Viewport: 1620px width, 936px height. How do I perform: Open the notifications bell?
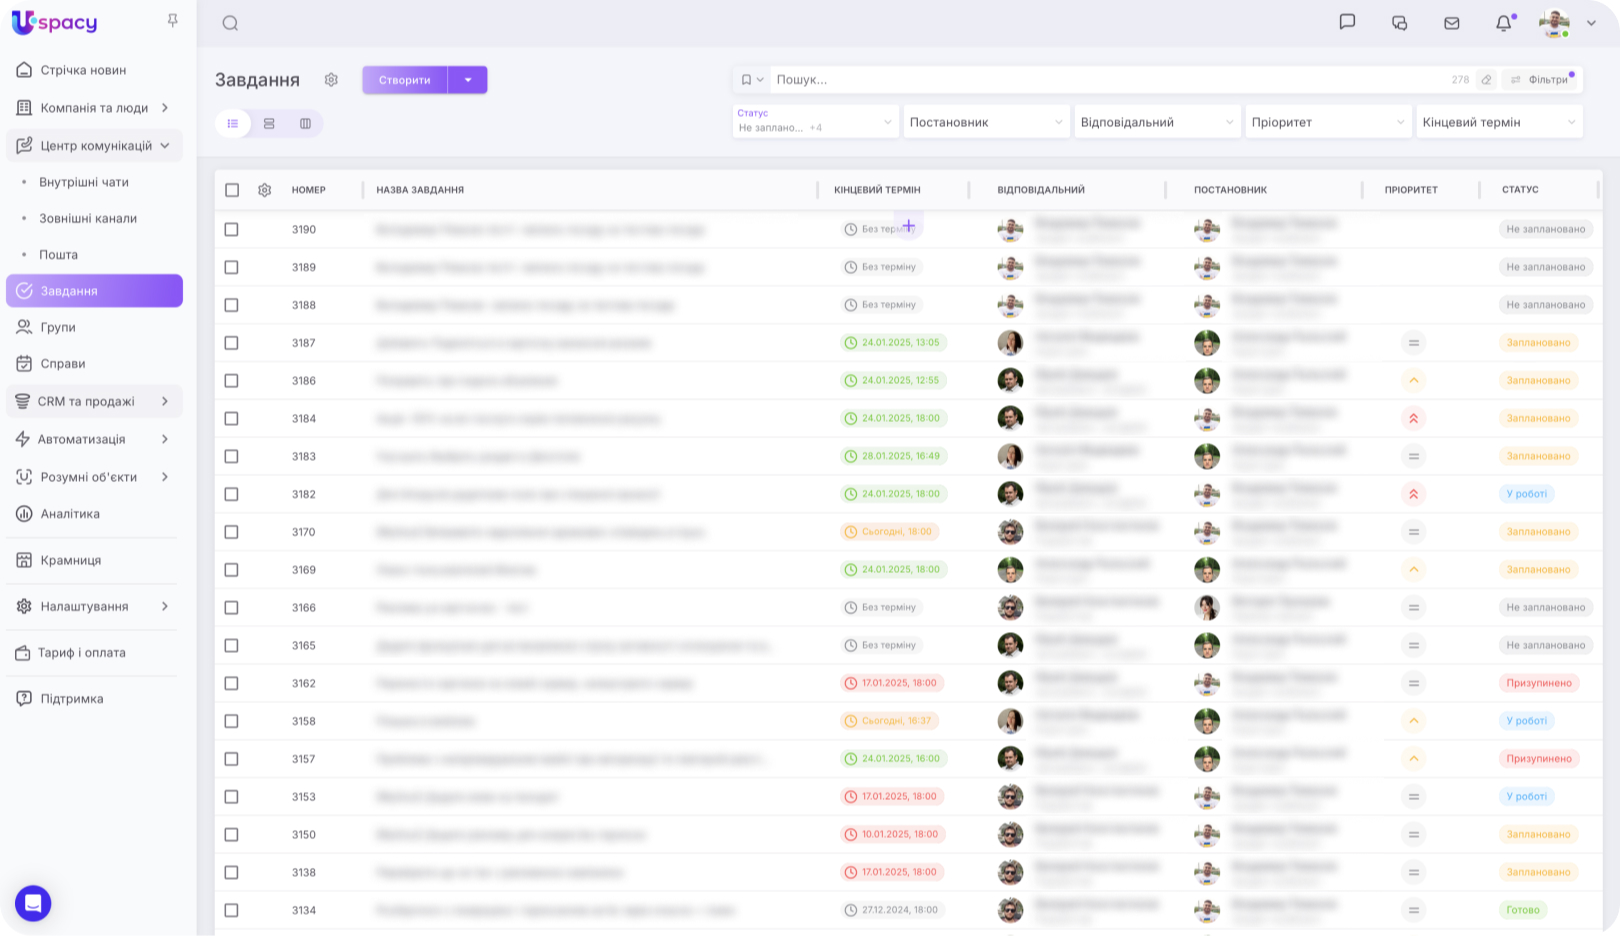point(1504,22)
